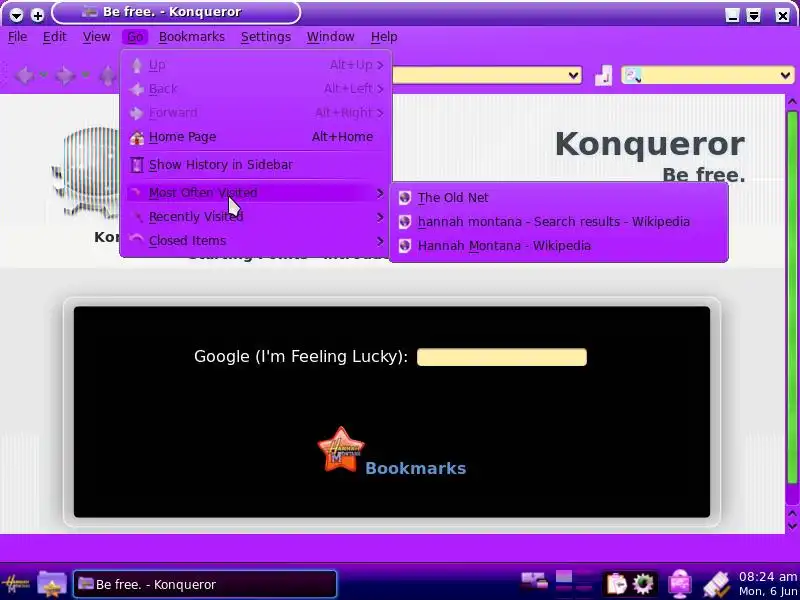Choose Home Page from Go menu
This screenshot has width=800, height=600.
pos(256,137)
